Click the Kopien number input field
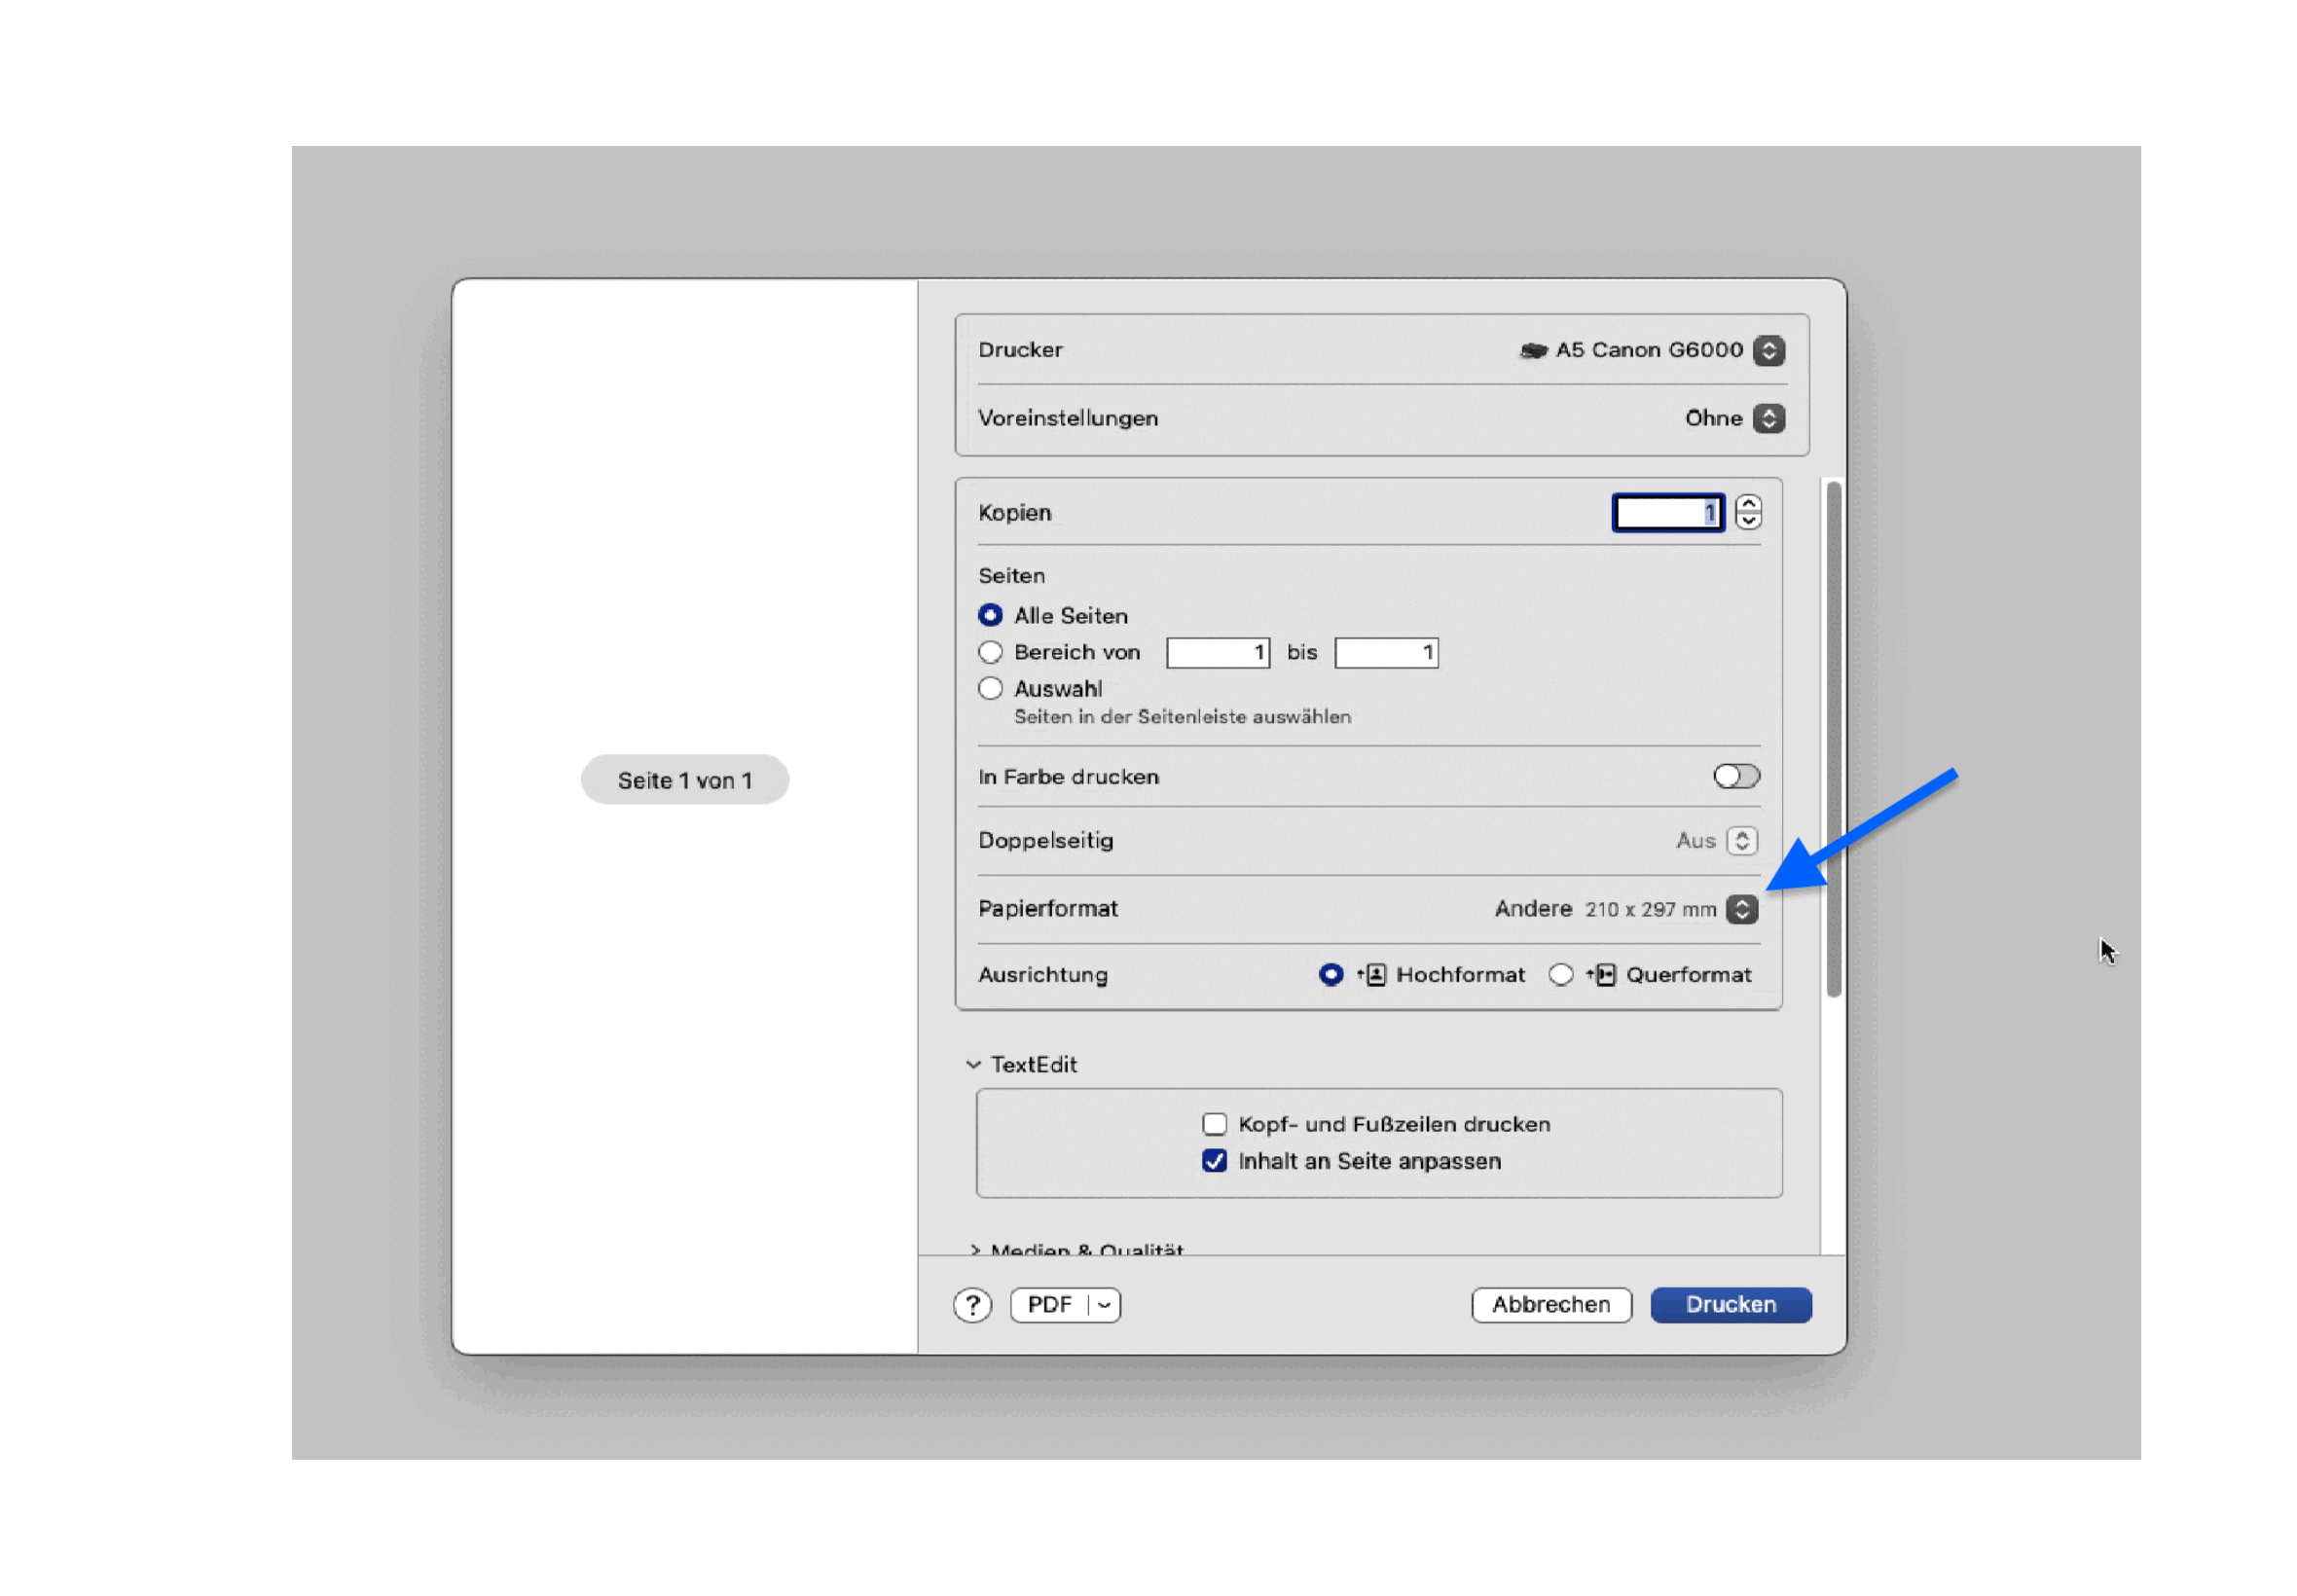 coord(1667,513)
